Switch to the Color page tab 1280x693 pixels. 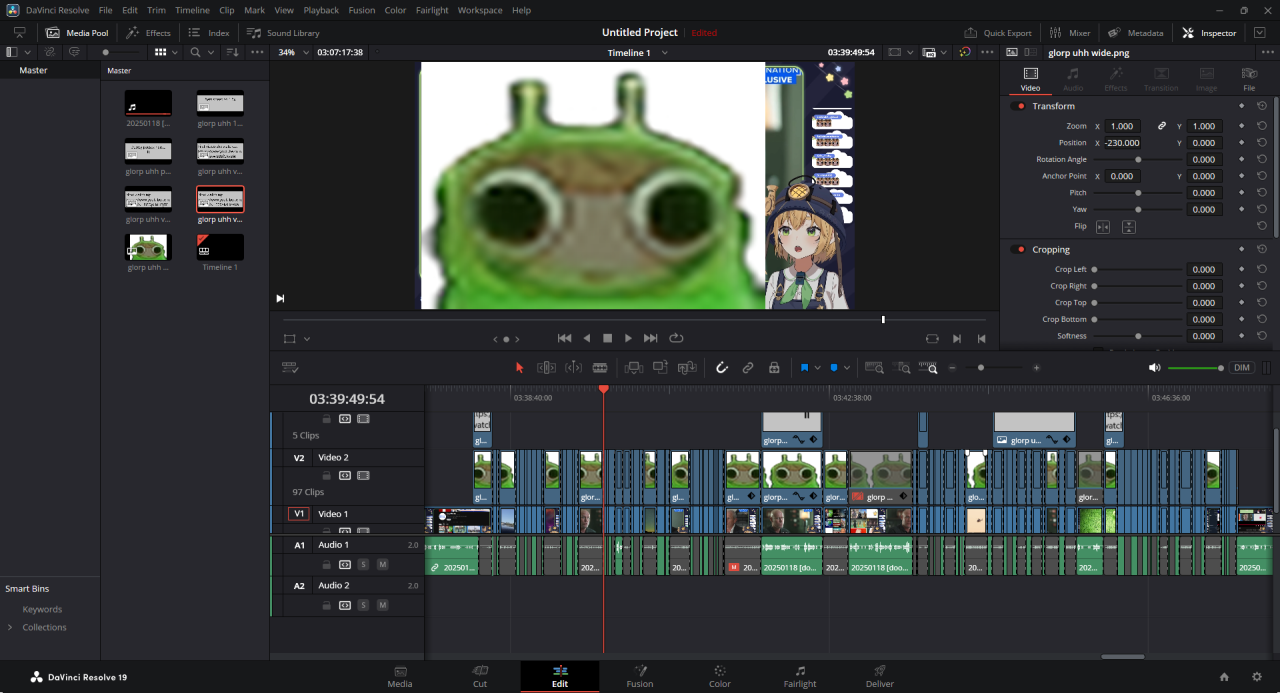tap(719, 676)
